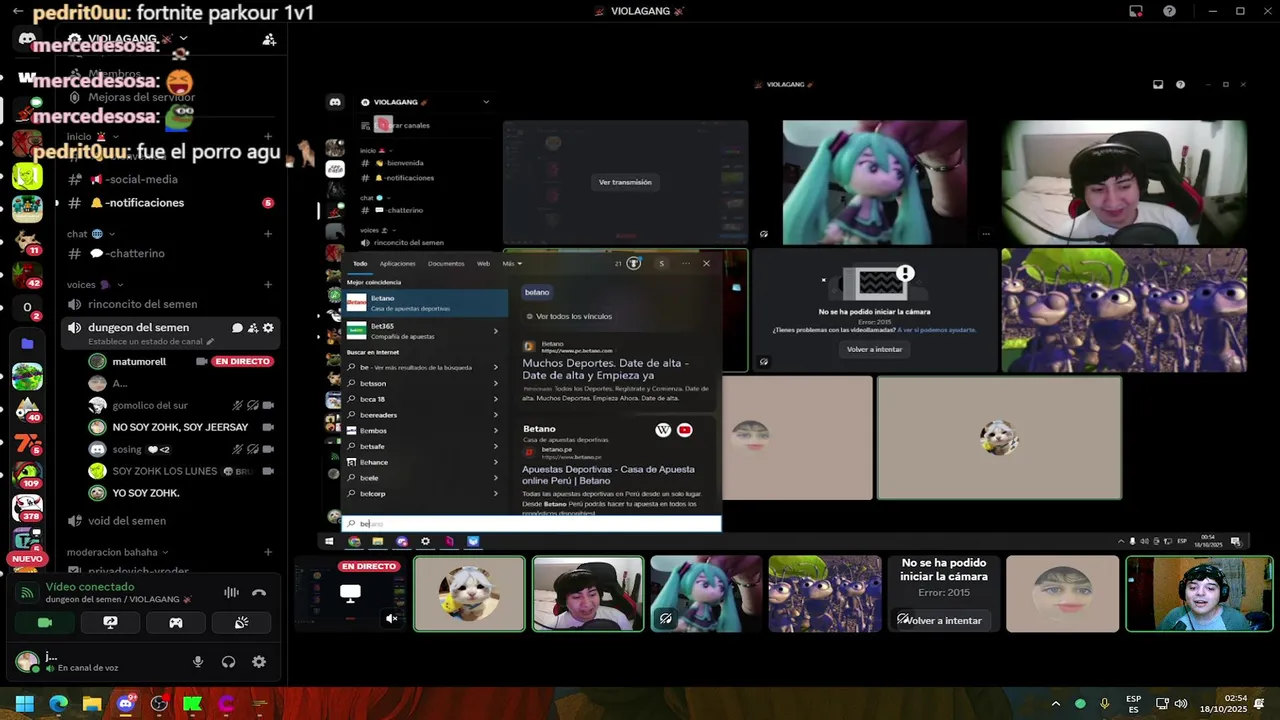Select Aplicaciones tab in streamed Windows search

(x=397, y=263)
